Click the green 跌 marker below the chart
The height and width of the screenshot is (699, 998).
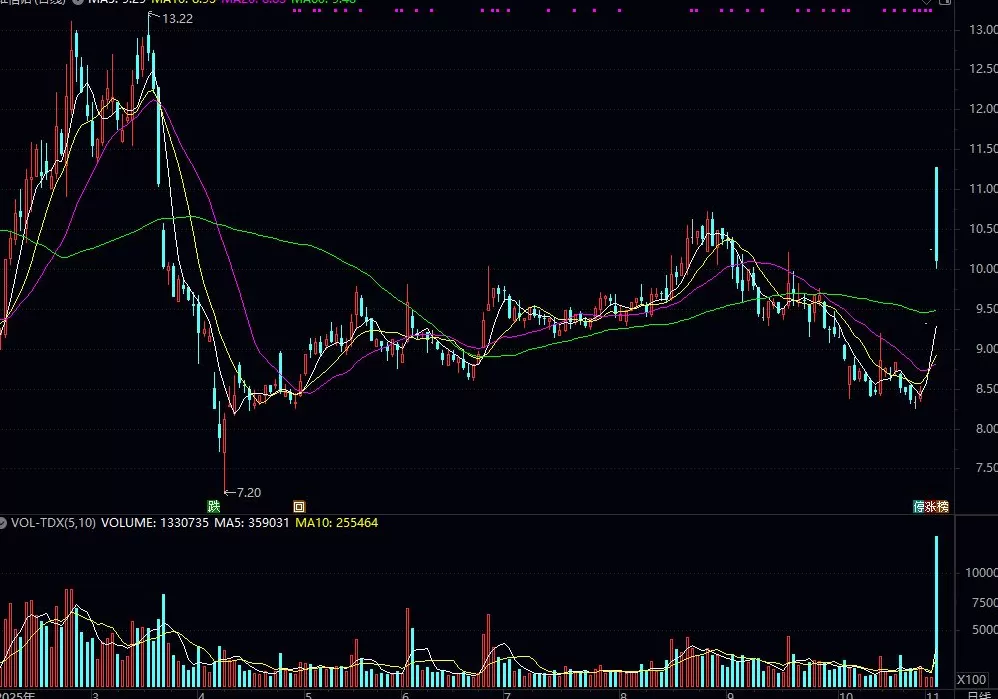pos(212,506)
